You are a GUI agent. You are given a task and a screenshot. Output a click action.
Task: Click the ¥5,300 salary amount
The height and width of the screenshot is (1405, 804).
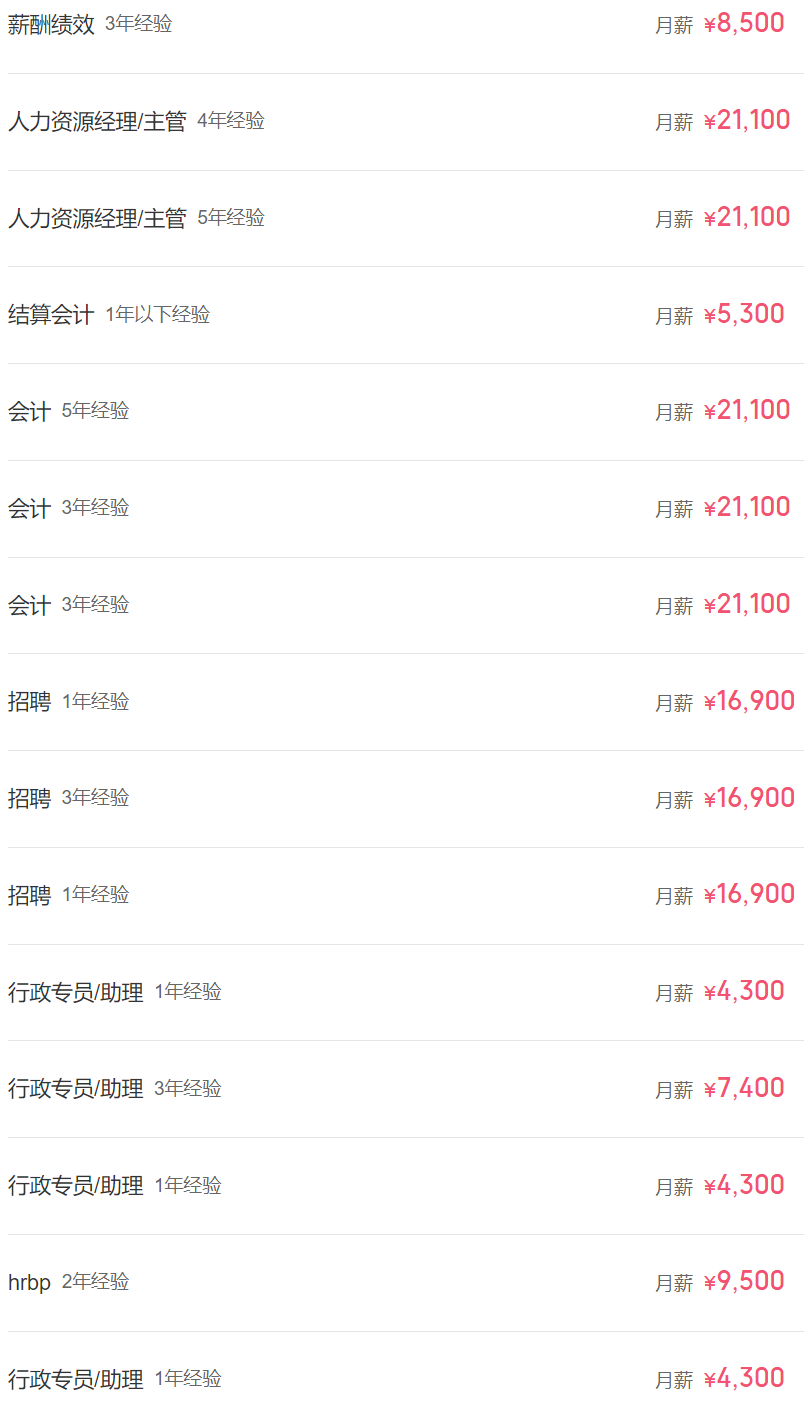coord(744,315)
